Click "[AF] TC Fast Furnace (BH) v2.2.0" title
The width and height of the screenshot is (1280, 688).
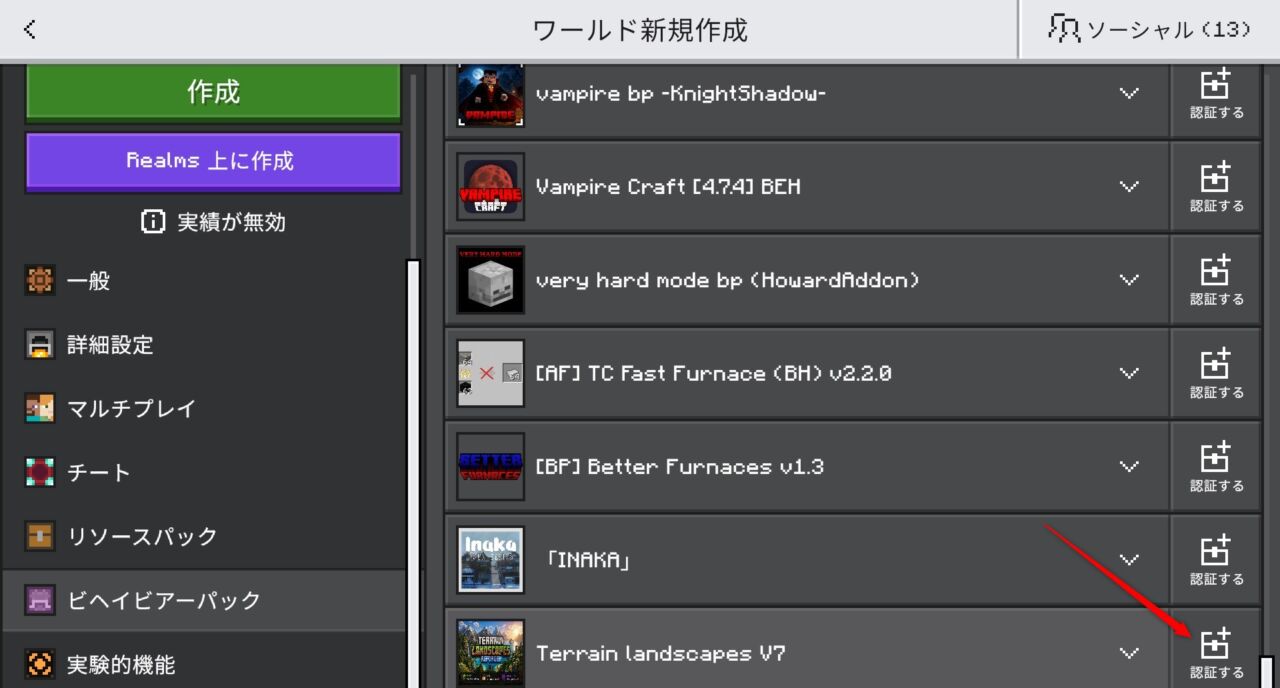(714, 373)
